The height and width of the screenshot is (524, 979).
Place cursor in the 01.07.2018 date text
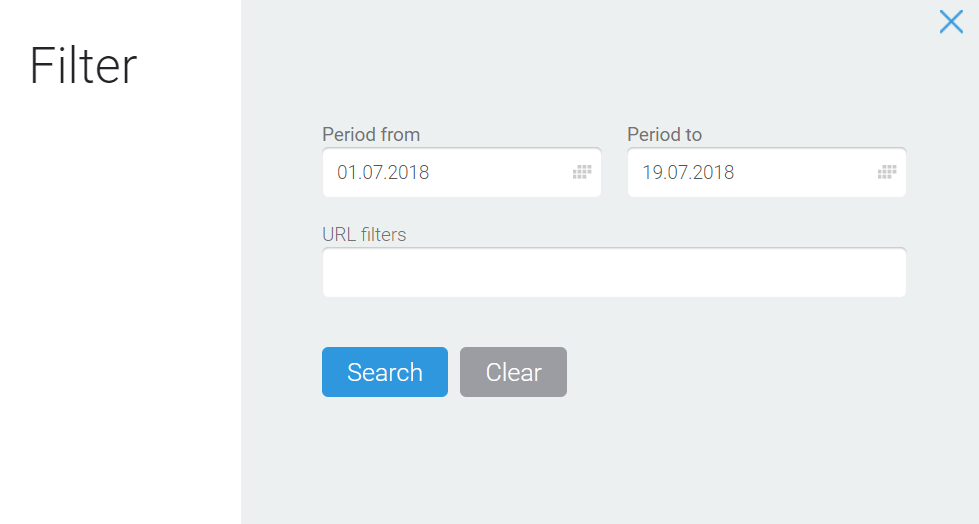[383, 172]
